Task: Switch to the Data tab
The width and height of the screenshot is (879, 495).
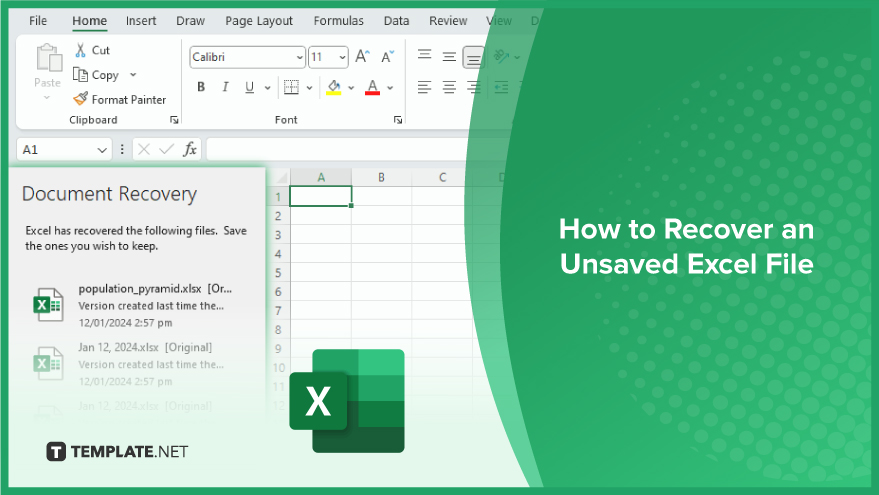Action: point(396,21)
